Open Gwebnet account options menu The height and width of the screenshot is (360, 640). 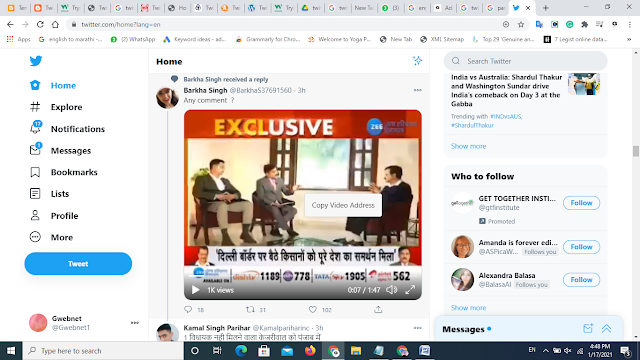pyautogui.click(x=134, y=323)
